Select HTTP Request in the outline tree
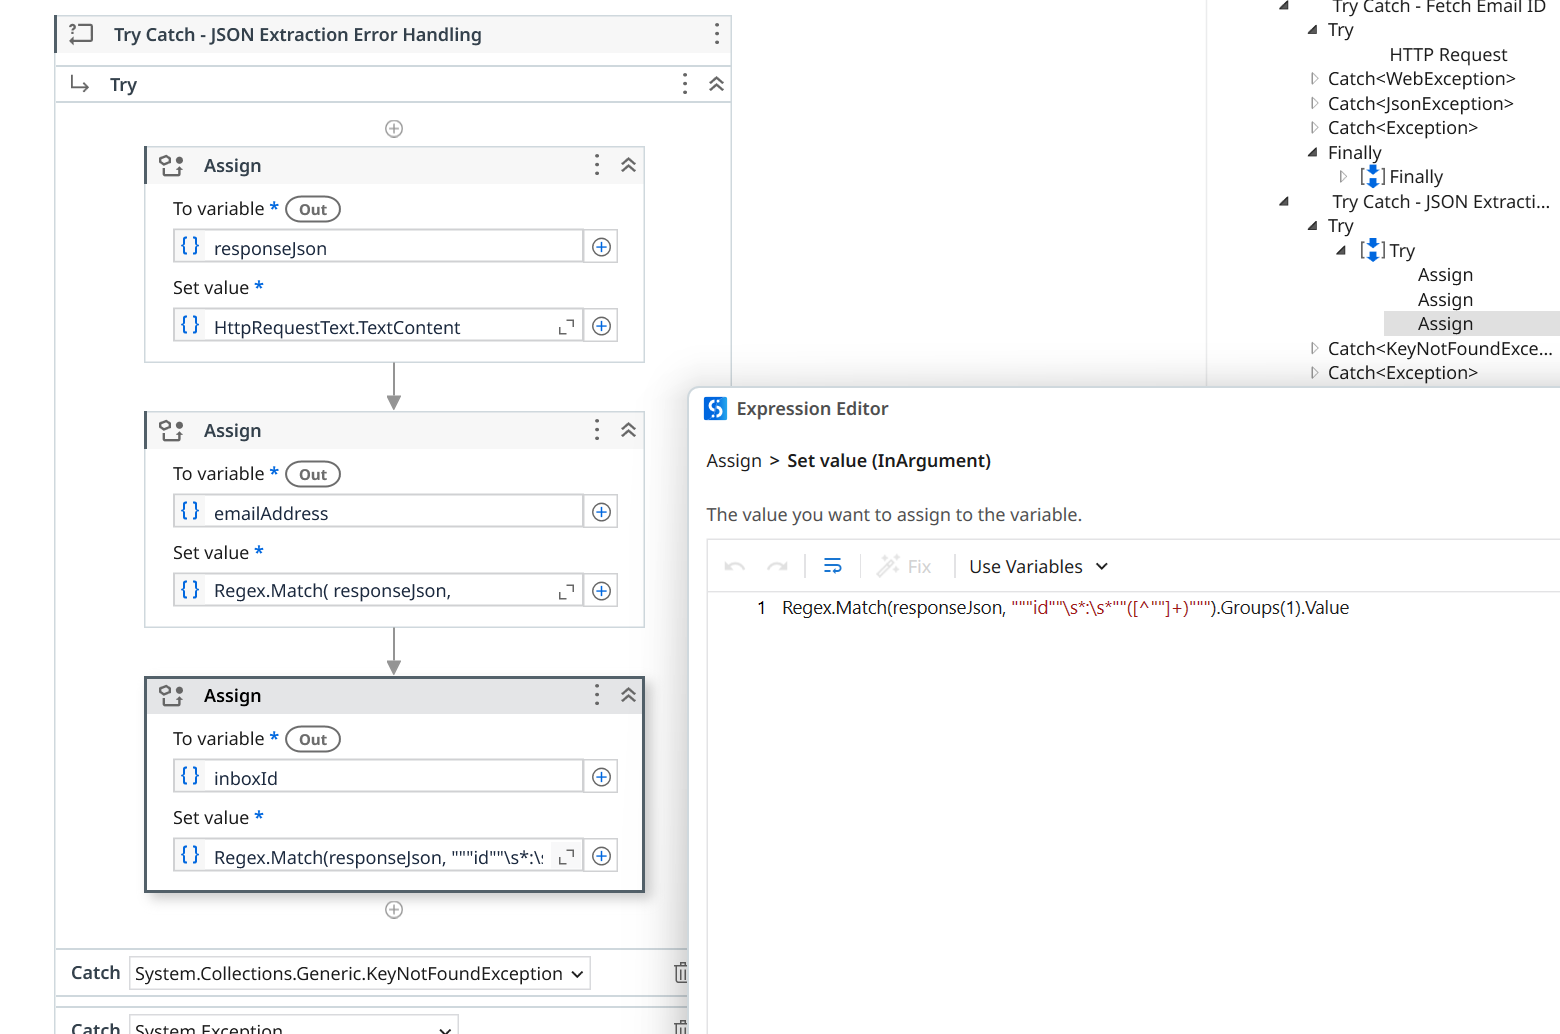The width and height of the screenshot is (1560, 1034). click(x=1448, y=55)
